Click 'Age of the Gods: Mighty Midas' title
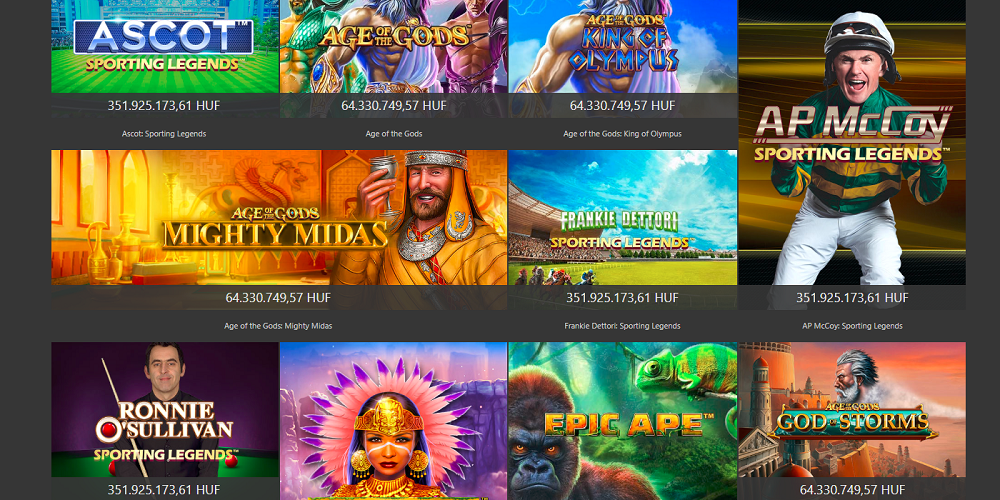 coord(278,326)
